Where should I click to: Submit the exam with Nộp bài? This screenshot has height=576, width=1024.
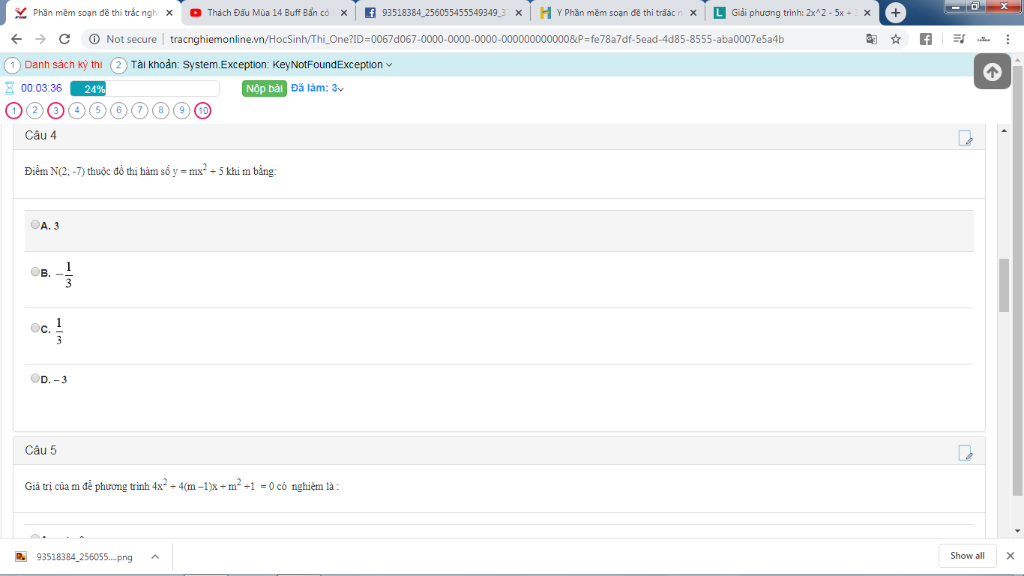264,88
